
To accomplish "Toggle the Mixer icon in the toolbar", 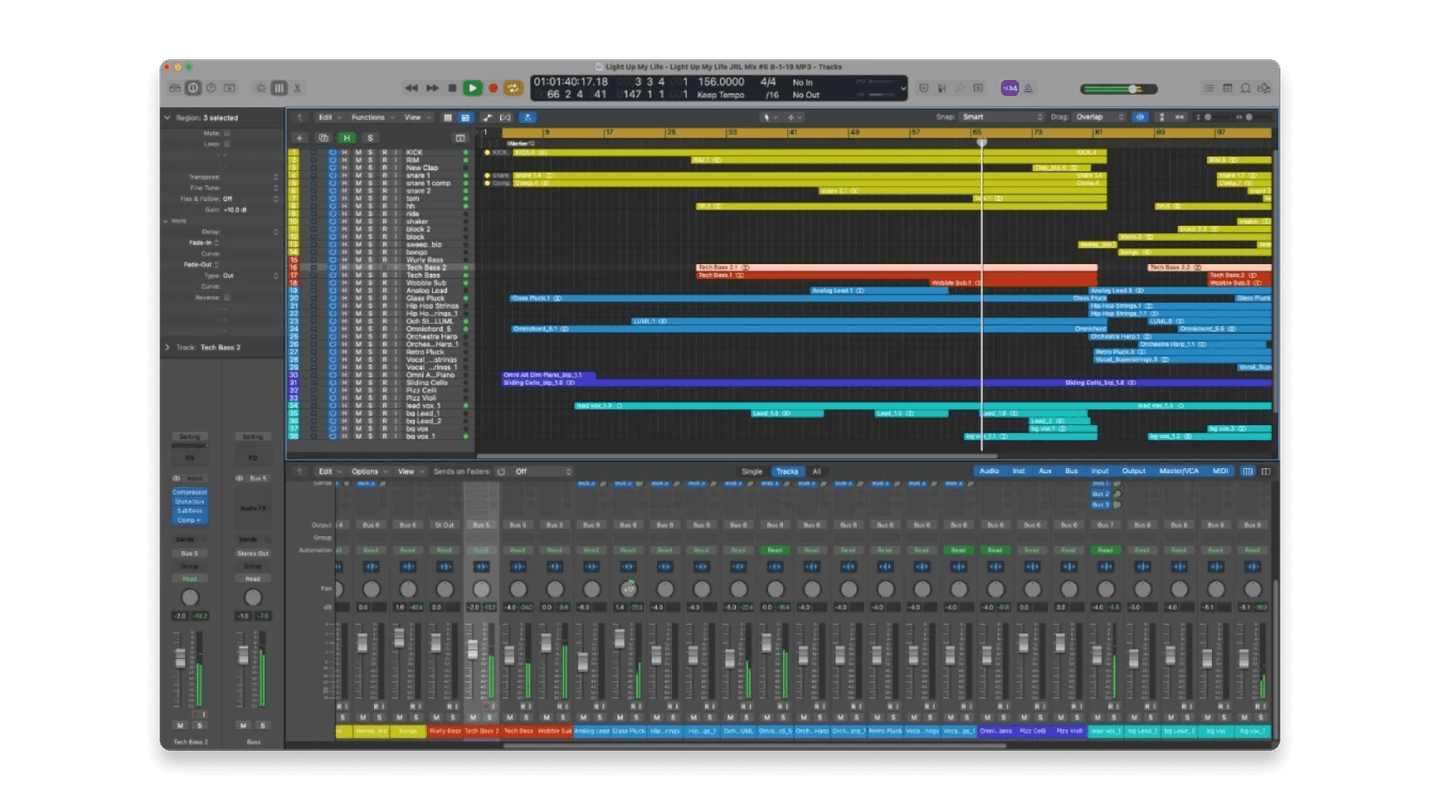I will click(280, 87).
